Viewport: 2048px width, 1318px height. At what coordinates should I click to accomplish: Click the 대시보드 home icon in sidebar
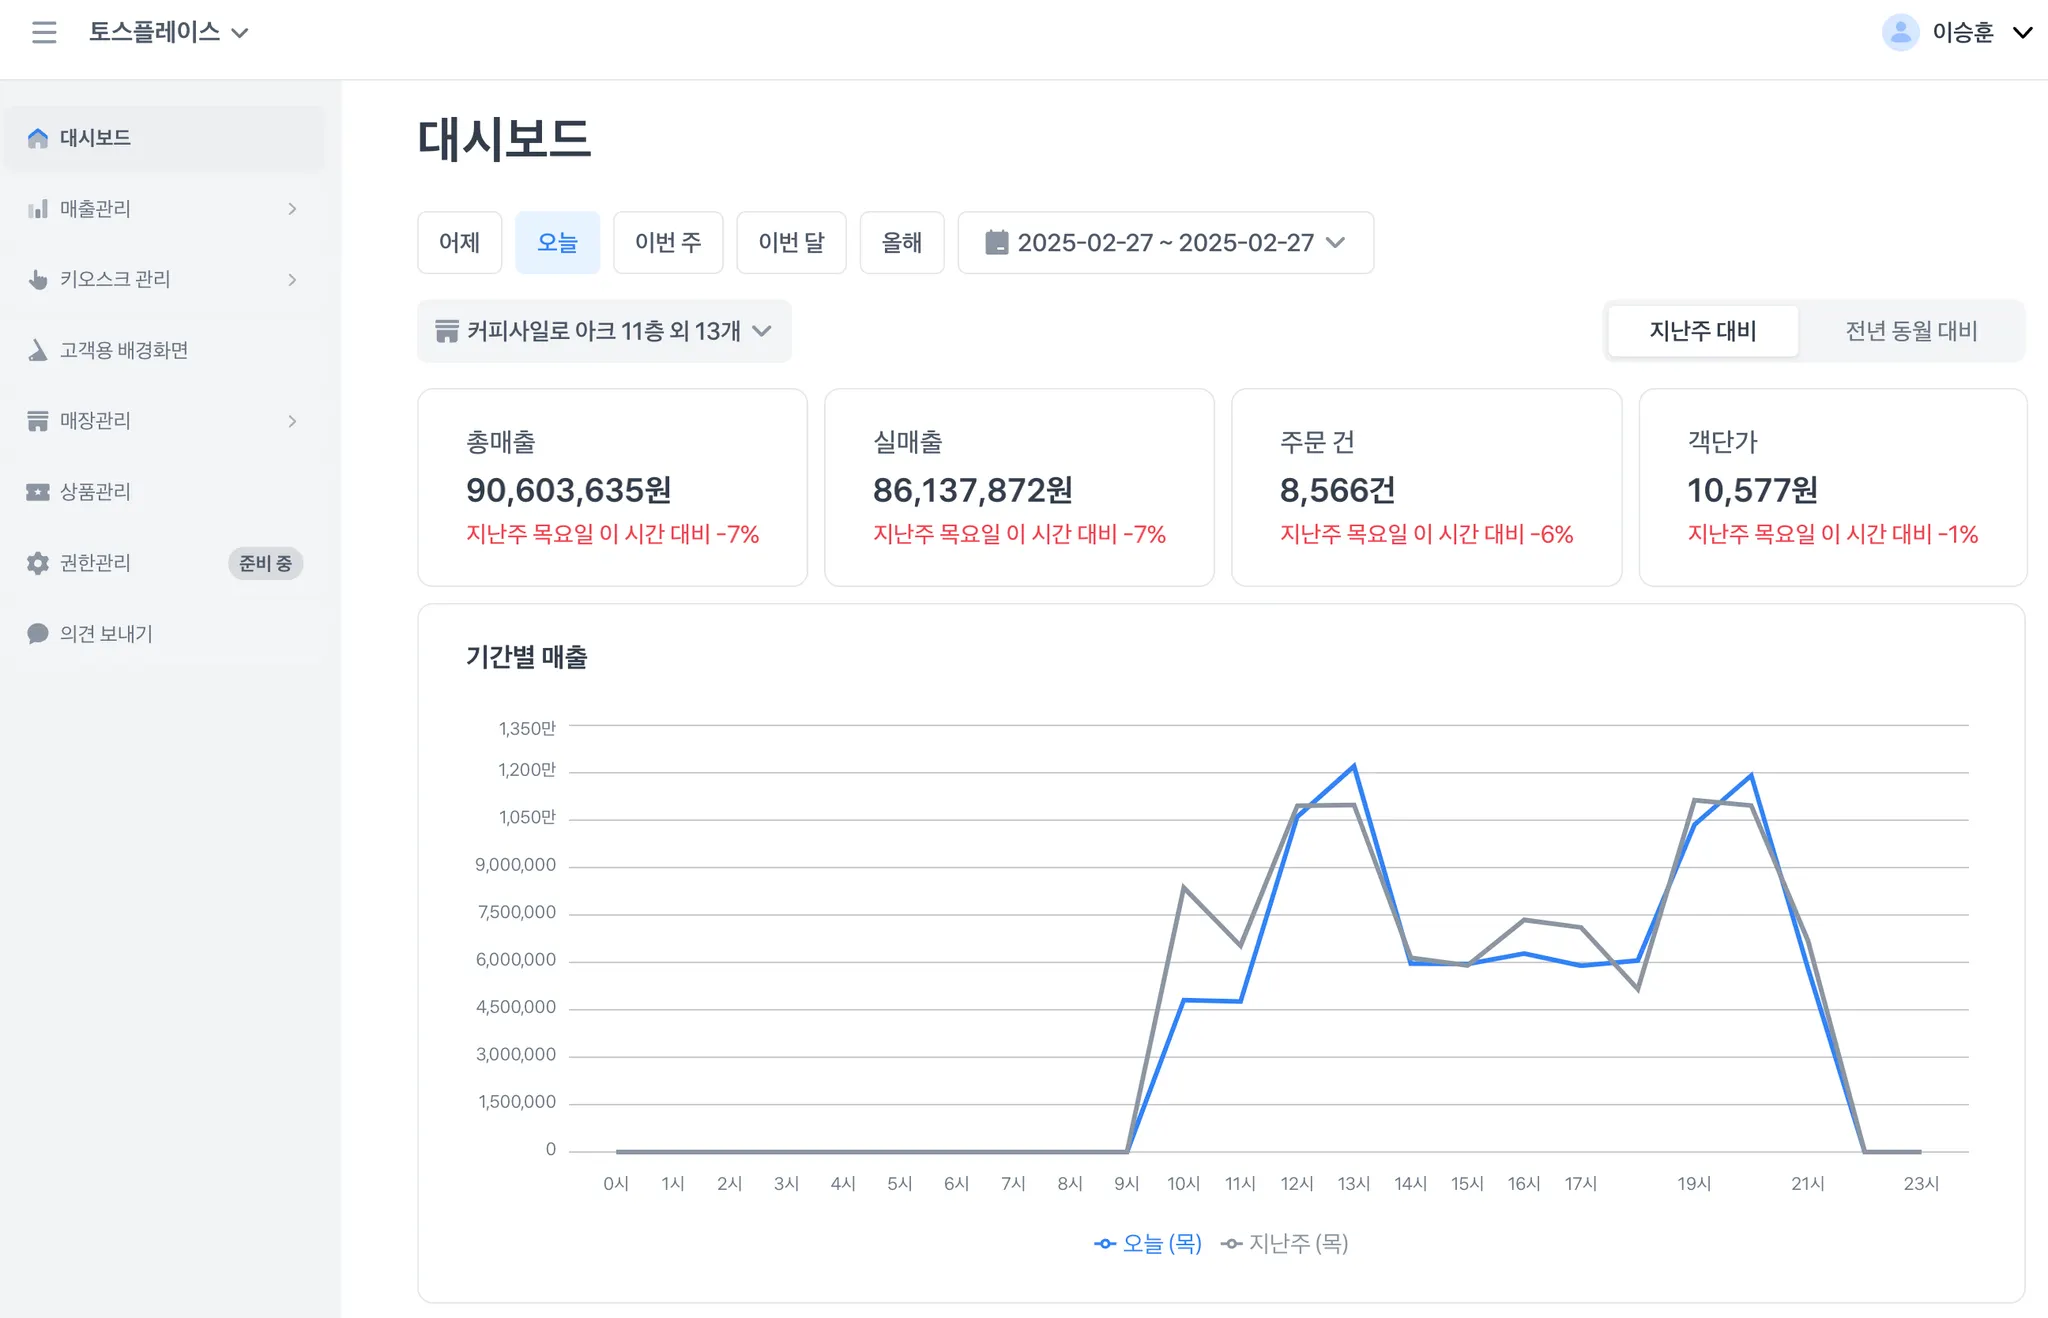click(x=38, y=138)
